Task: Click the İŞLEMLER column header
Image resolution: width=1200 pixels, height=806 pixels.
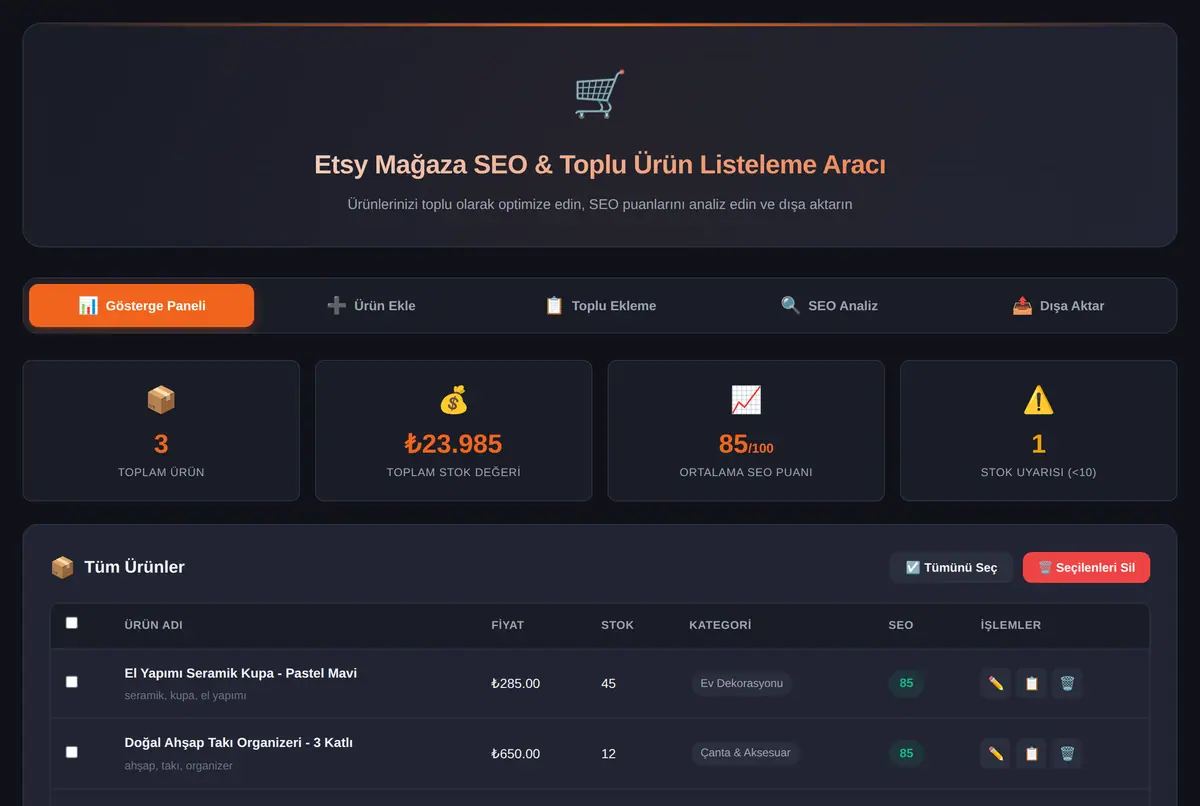Action: tap(1010, 625)
